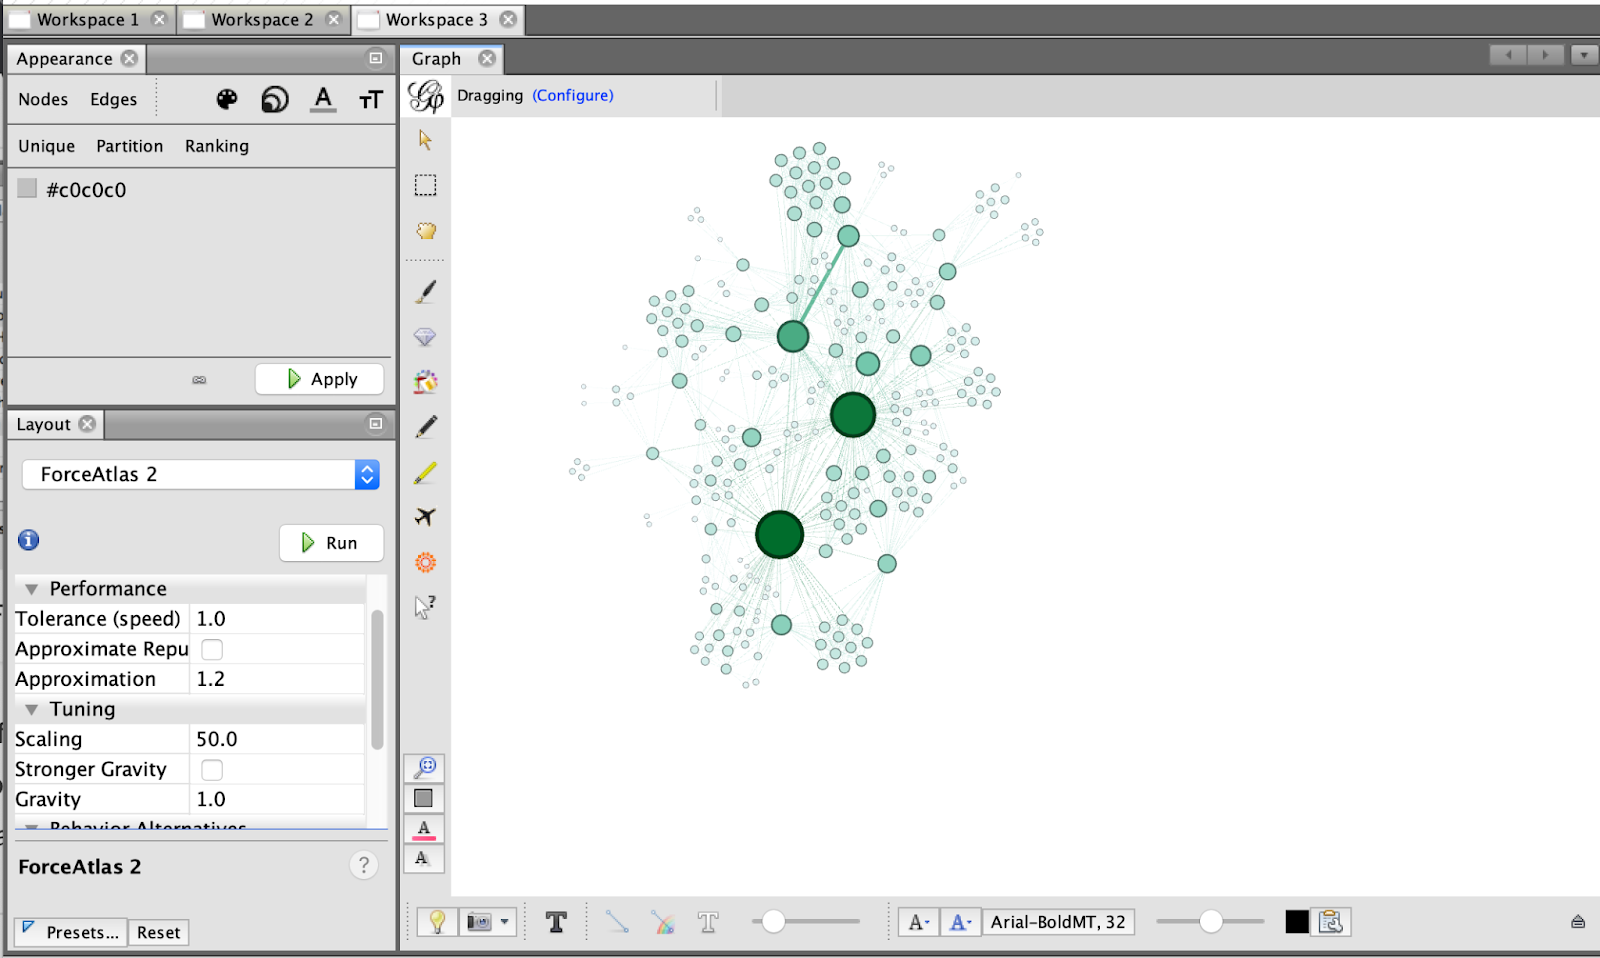This screenshot has height=958, width=1600.
Task: Toggle the Nodes appearance button
Action: [43, 99]
